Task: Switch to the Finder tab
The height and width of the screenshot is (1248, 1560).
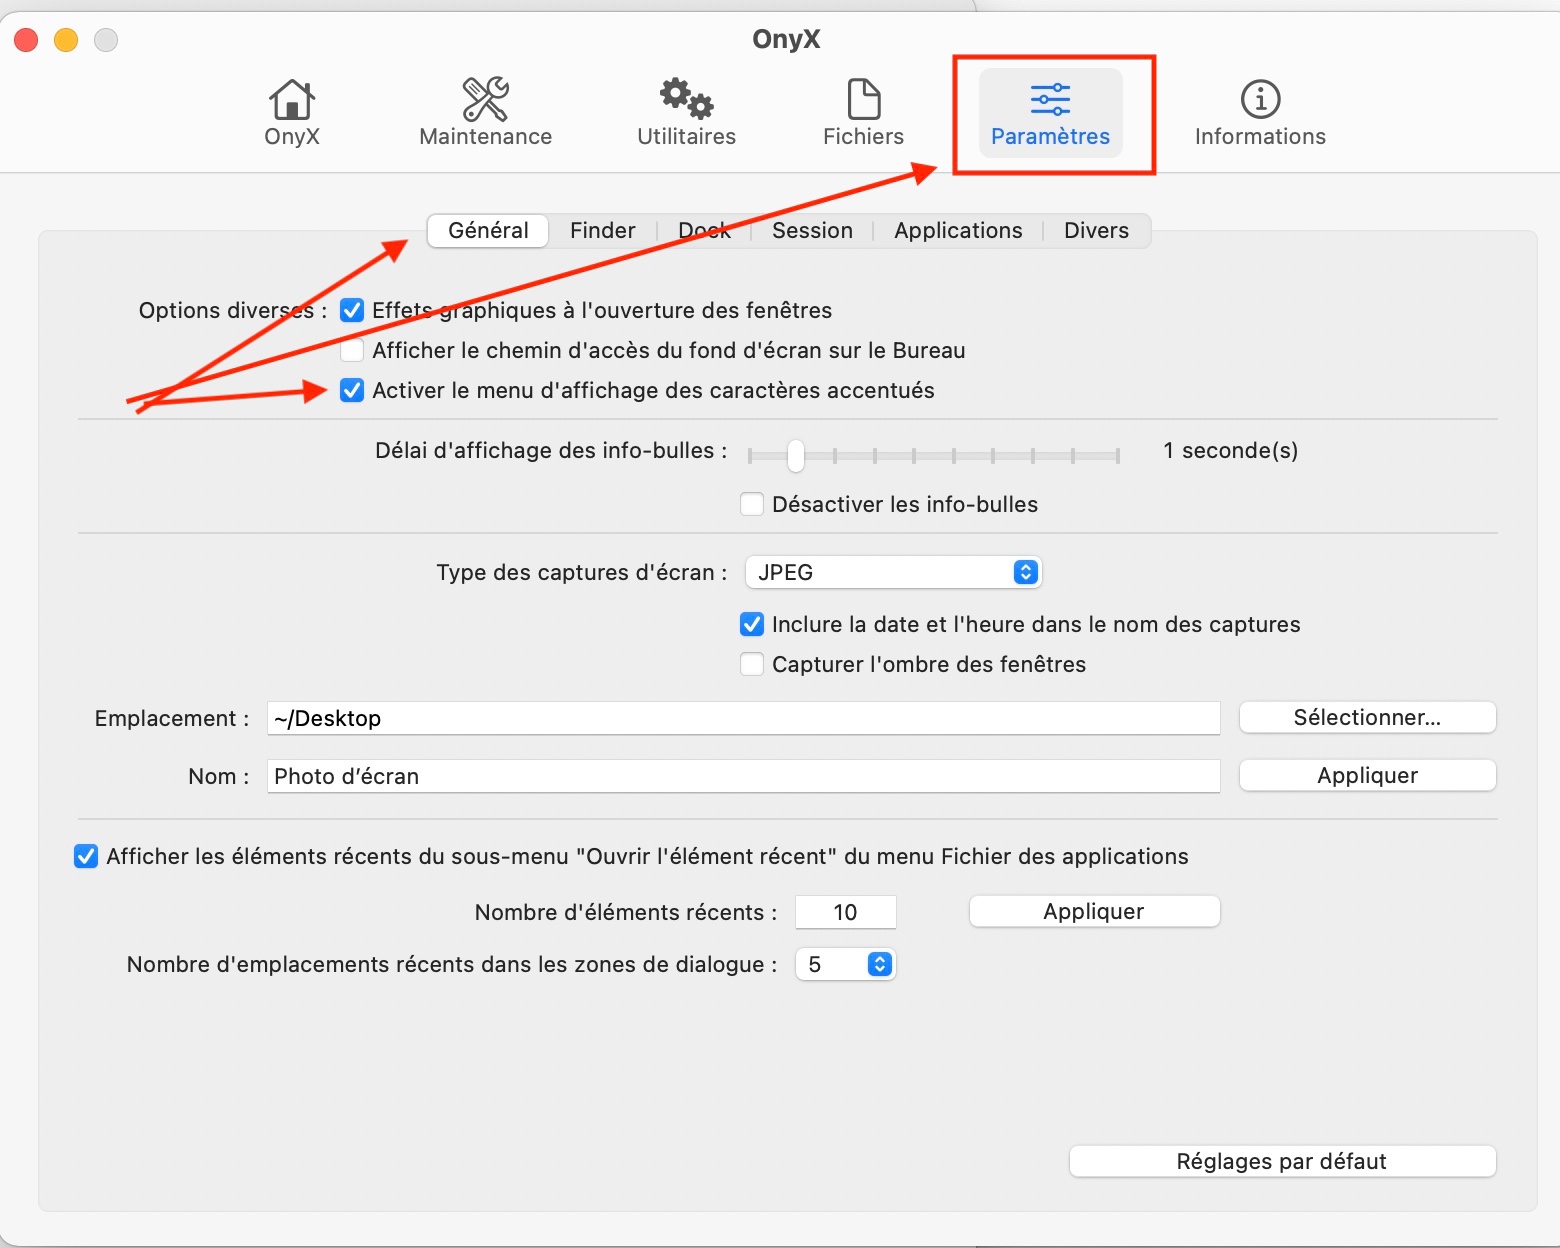Action: tap(602, 230)
